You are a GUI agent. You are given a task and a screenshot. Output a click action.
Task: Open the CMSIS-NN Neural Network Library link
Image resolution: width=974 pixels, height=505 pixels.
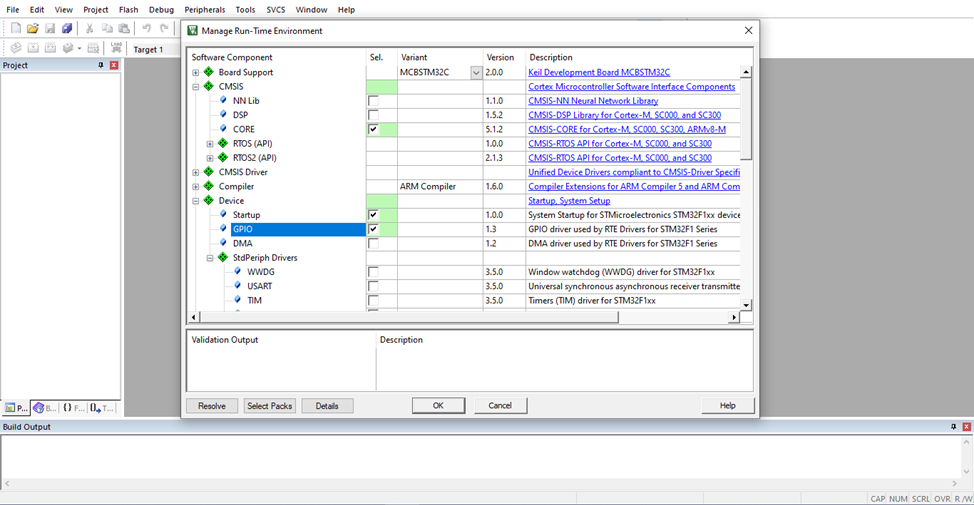point(593,101)
